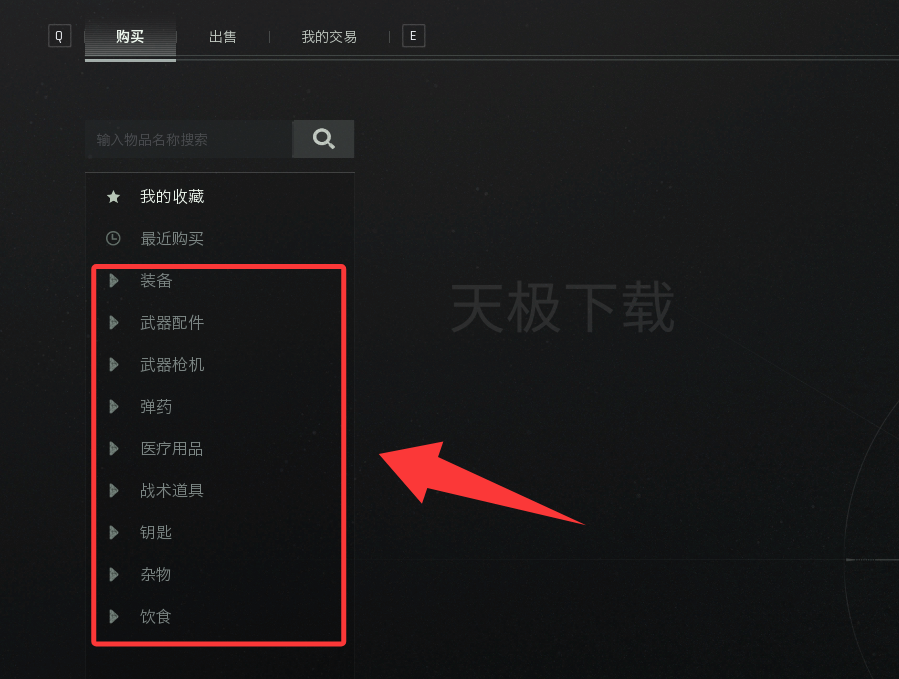Focus the 输入物品名称搜索 search field

pos(189,139)
